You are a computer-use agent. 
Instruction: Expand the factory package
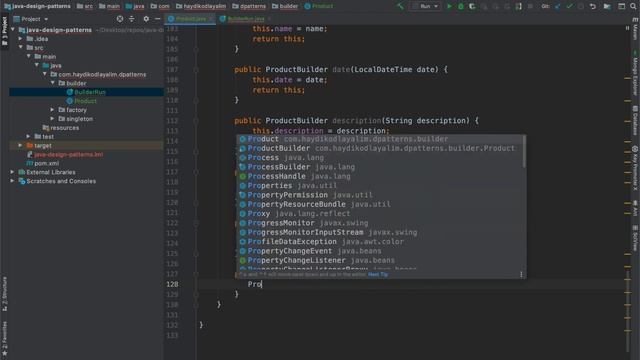click(x=52, y=110)
